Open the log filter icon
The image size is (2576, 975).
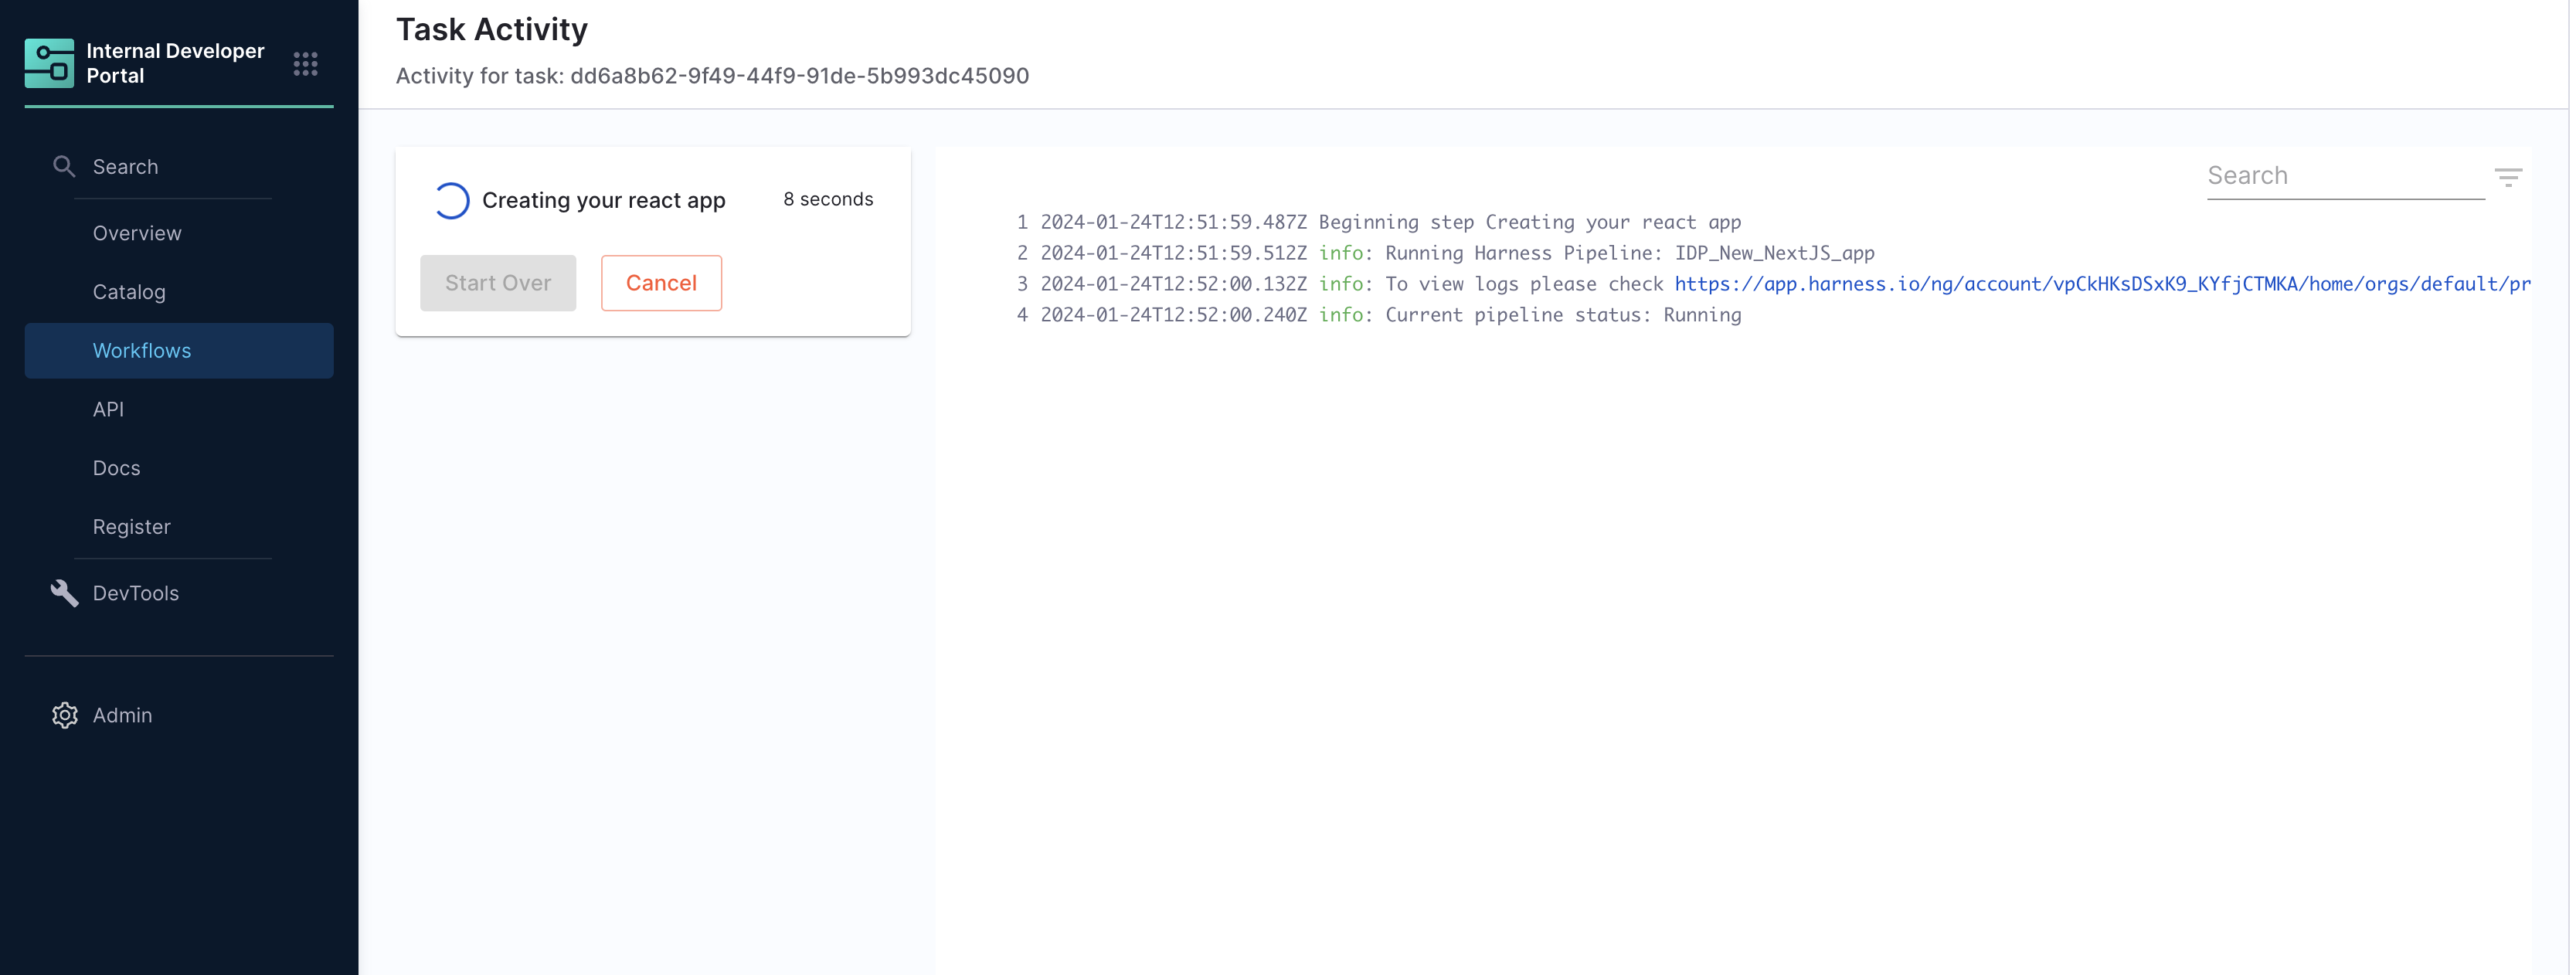2507,177
